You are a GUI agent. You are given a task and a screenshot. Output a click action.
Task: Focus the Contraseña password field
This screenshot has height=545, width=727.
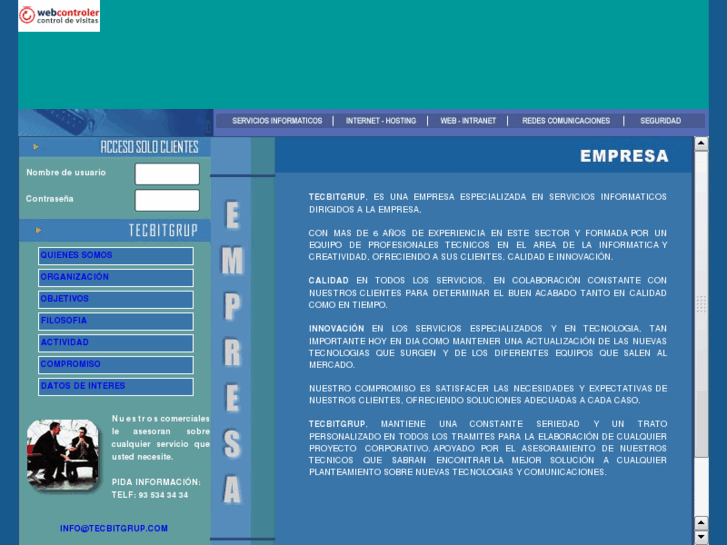click(x=167, y=200)
